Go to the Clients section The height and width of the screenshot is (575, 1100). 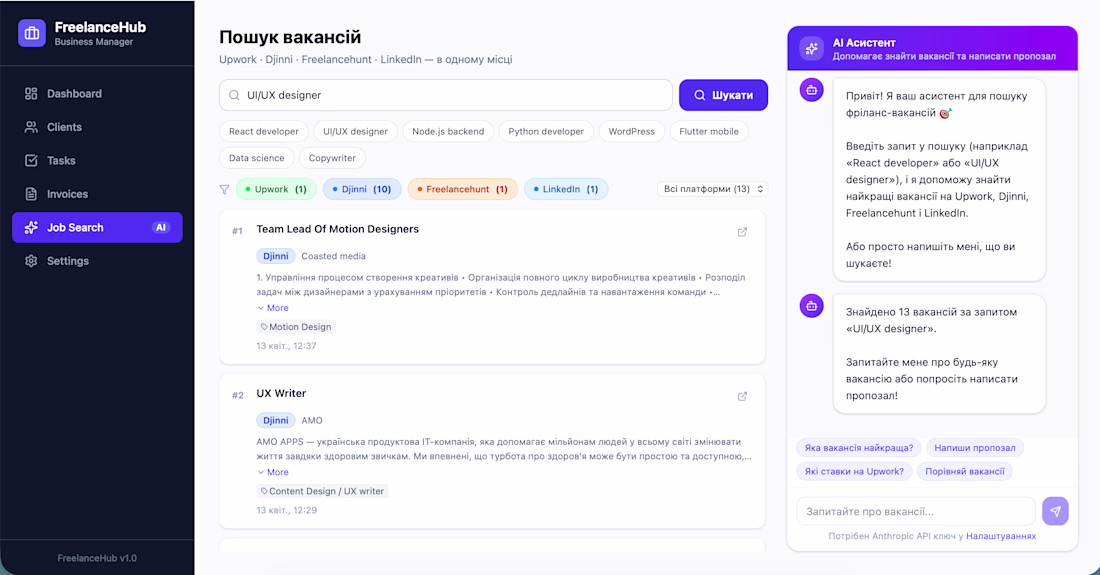(x=98, y=127)
